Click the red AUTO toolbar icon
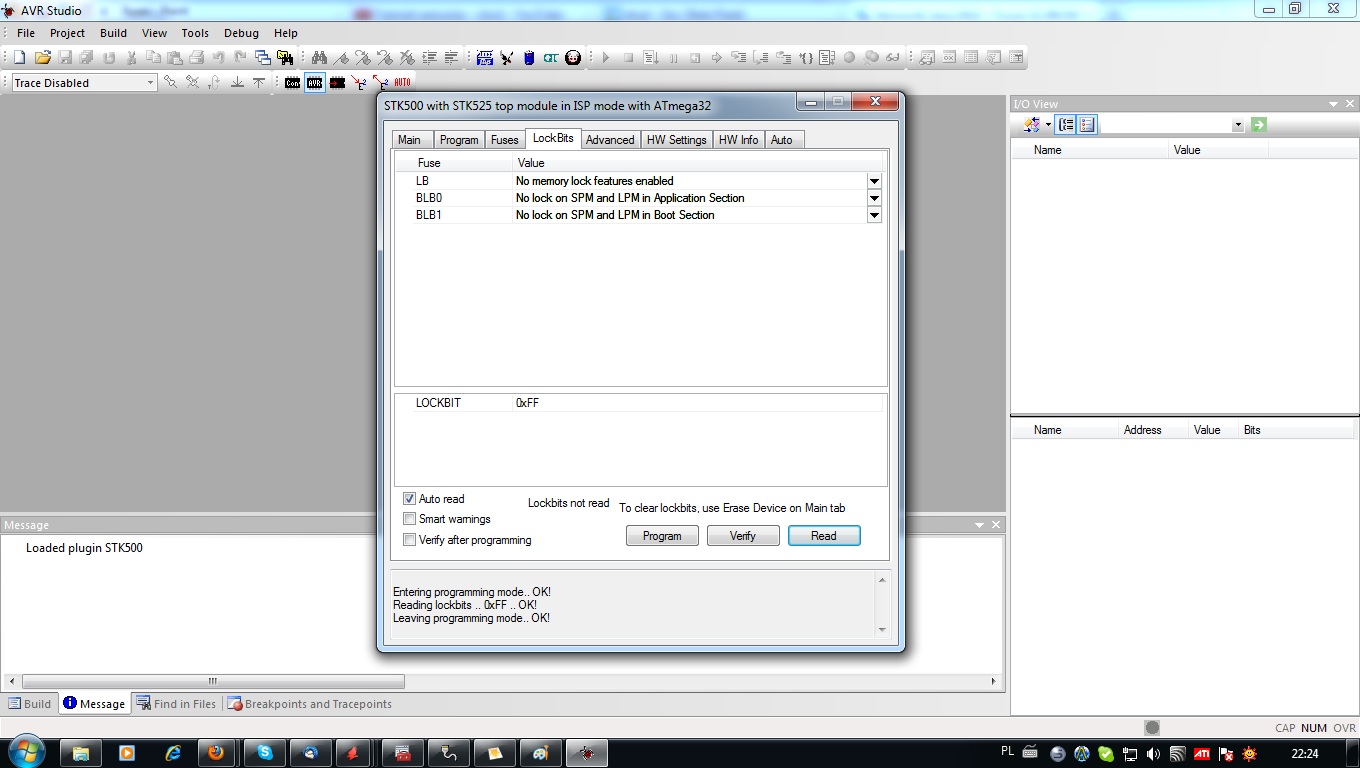This screenshot has height=768, width=1360. pos(402,83)
